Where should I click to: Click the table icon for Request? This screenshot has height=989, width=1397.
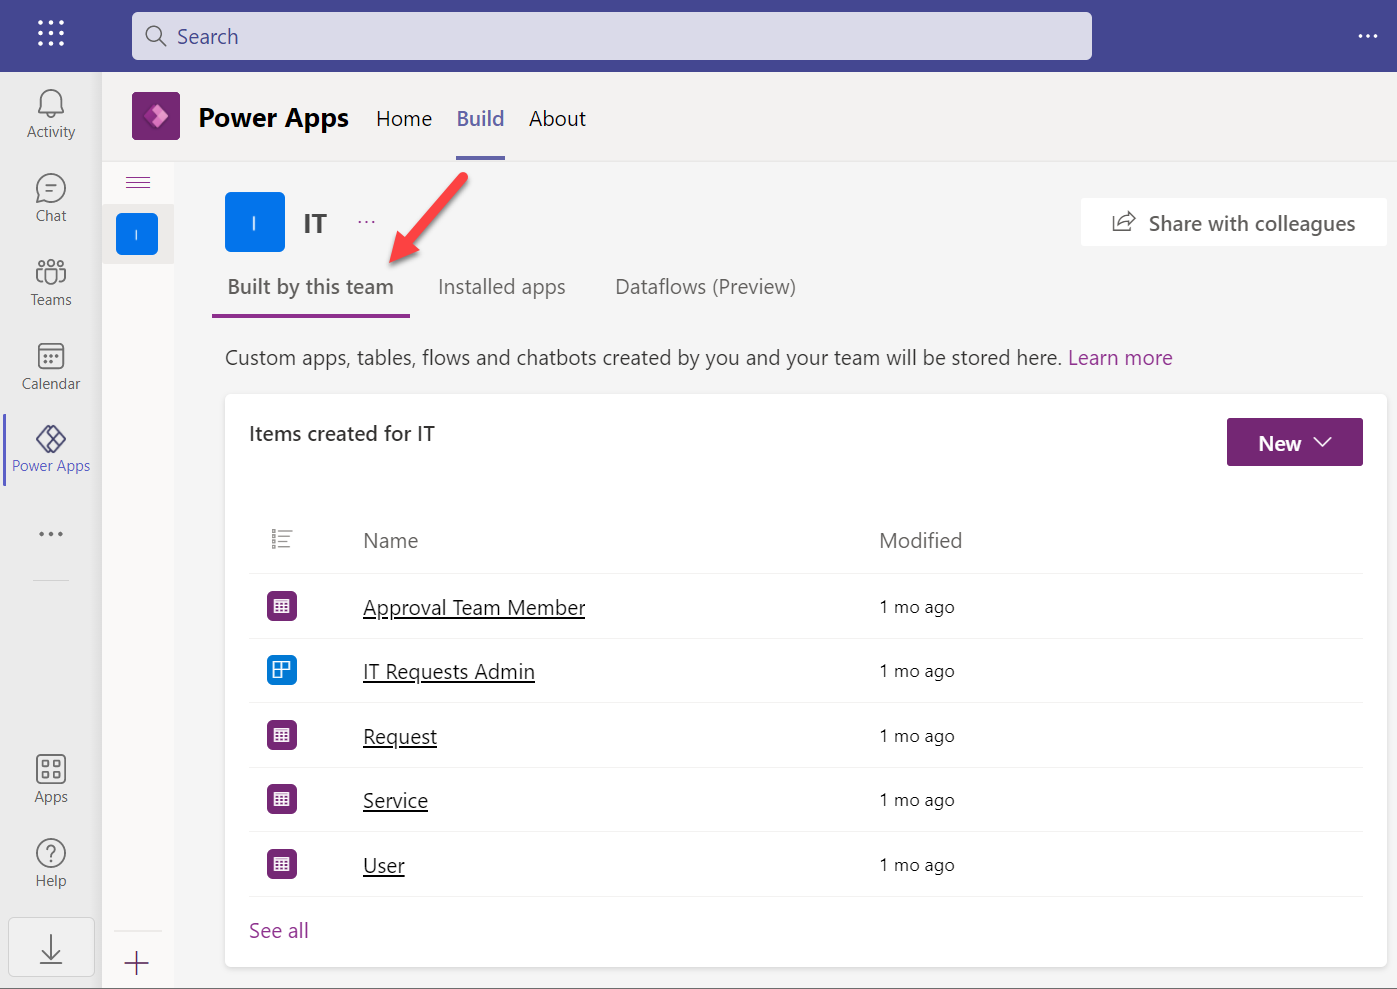[x=282, y=735]
